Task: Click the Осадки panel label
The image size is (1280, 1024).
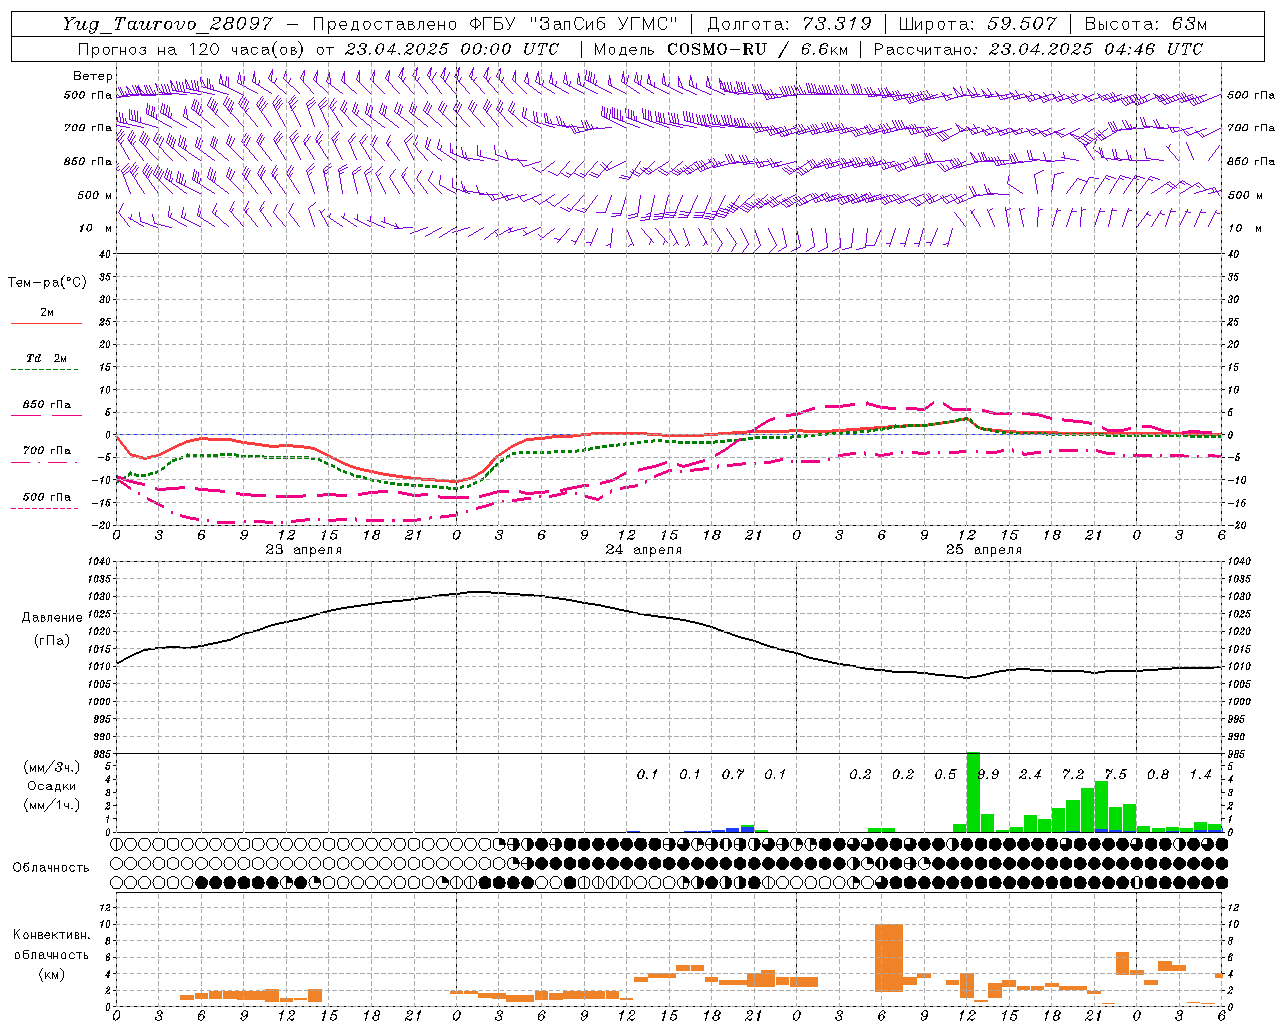Action: (51, 786)
